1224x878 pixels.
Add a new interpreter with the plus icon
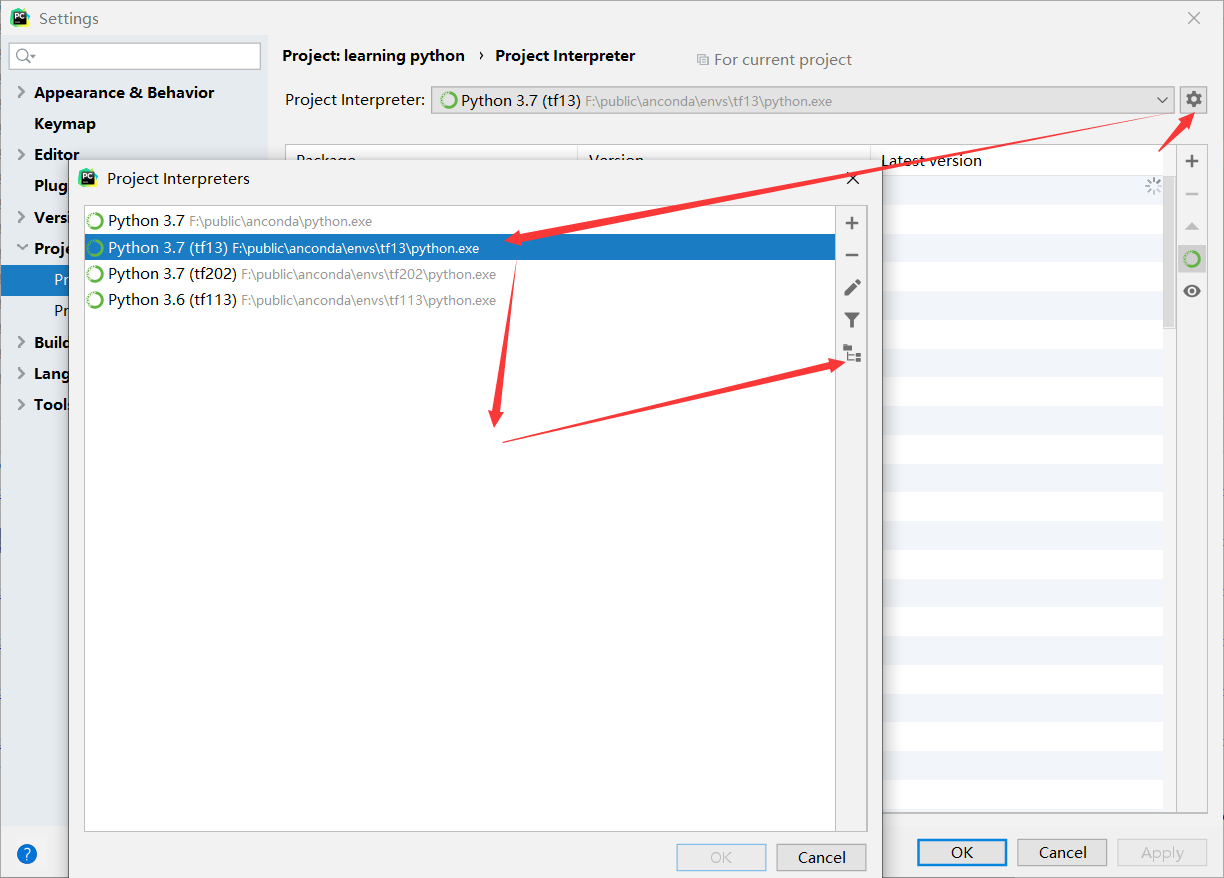pos(851,221)
